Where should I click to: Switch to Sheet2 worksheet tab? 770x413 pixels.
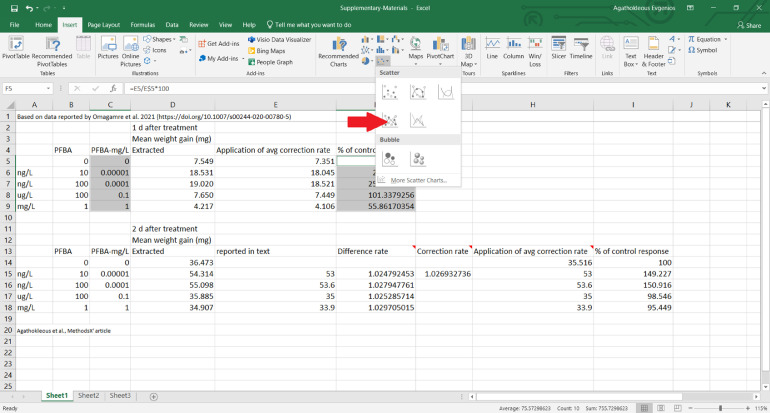[89, 395]
